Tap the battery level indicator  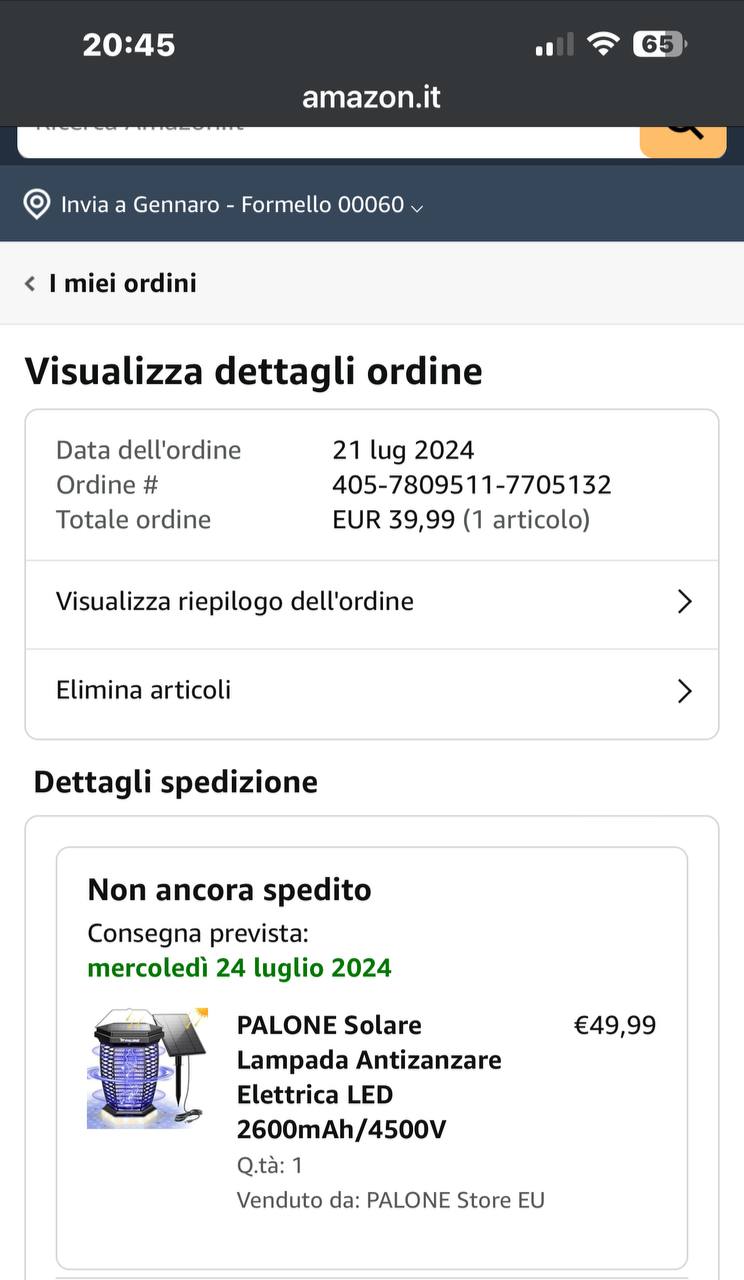[x=660, y=44]
